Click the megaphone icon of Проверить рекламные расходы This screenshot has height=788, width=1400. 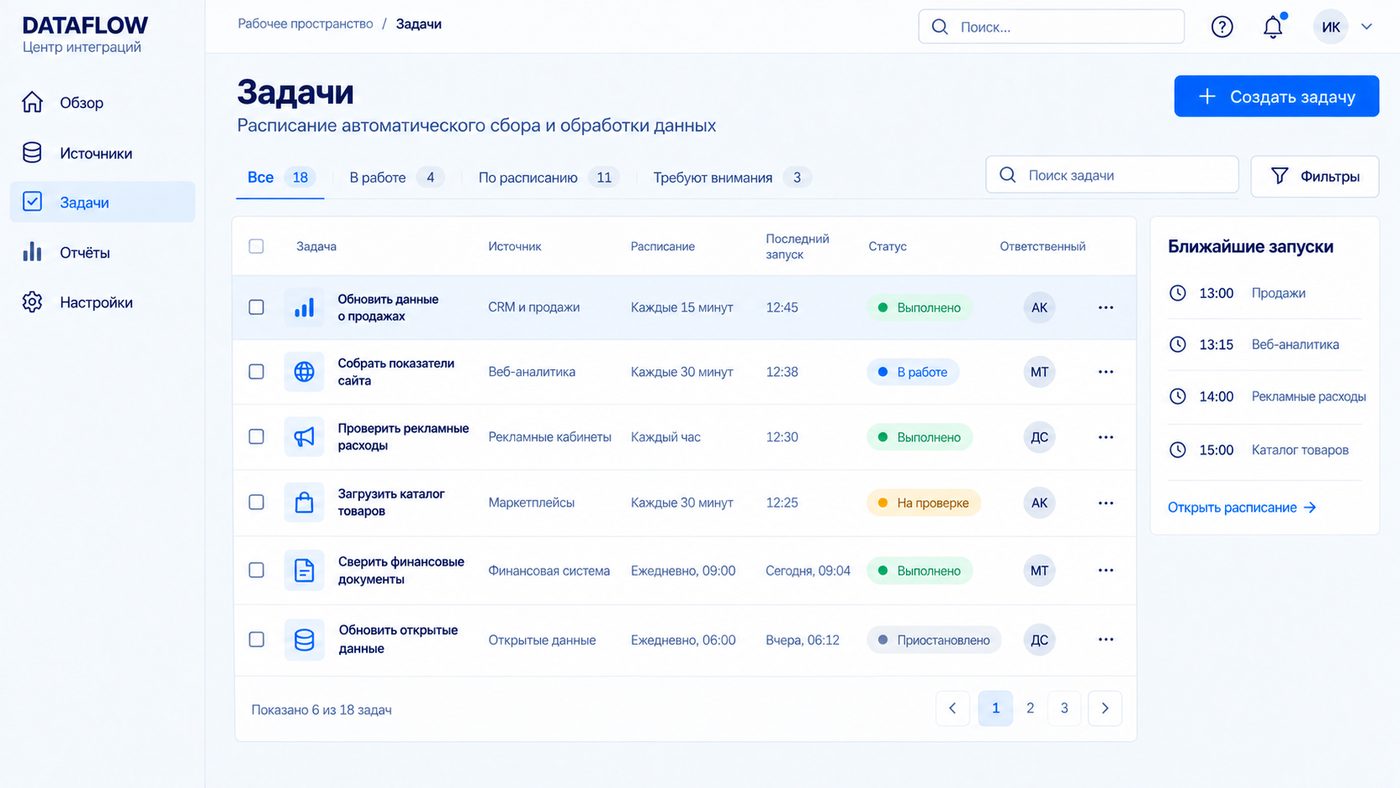[x=304, y=437]
